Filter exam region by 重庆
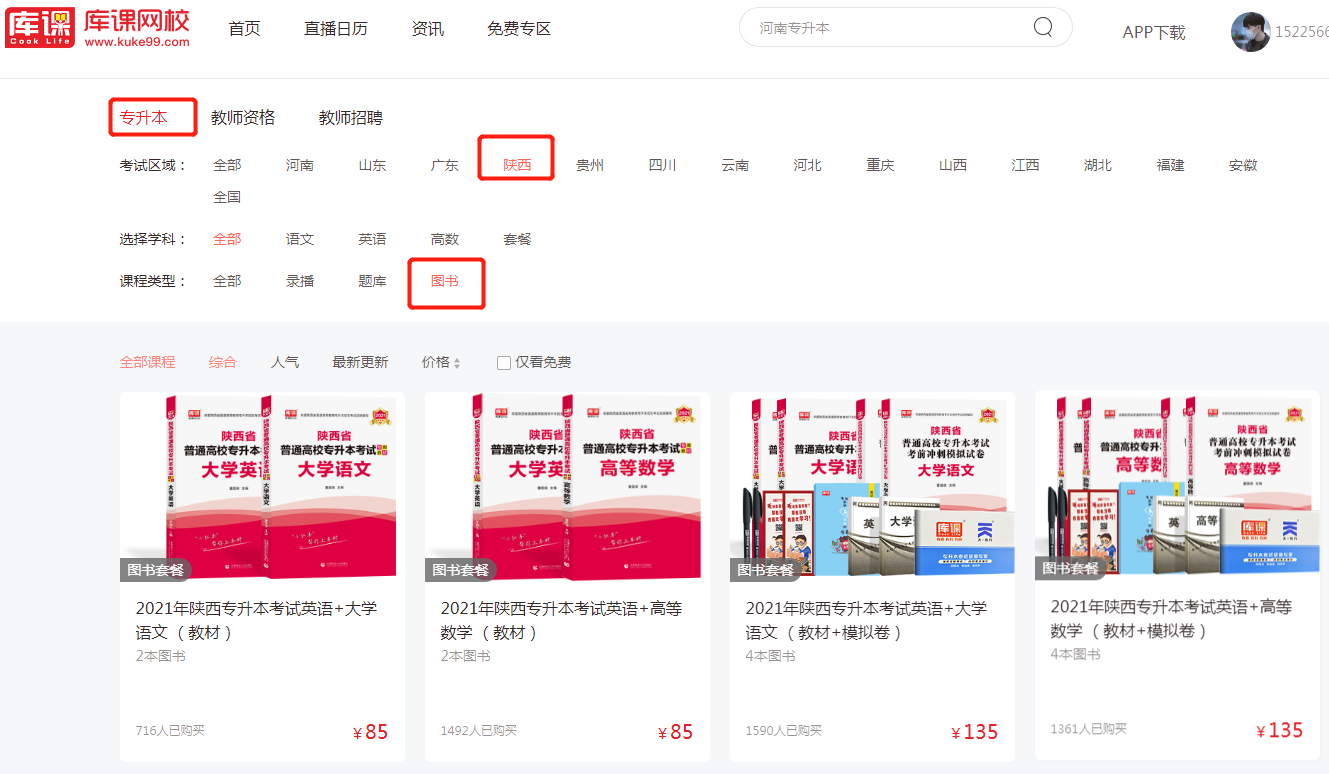 pos(880,165)
